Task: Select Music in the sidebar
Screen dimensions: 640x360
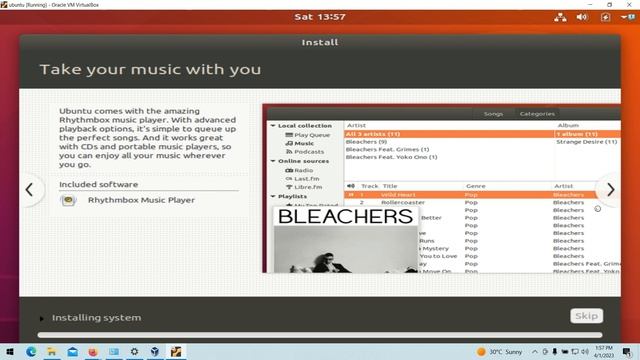Action: (300, 143)
